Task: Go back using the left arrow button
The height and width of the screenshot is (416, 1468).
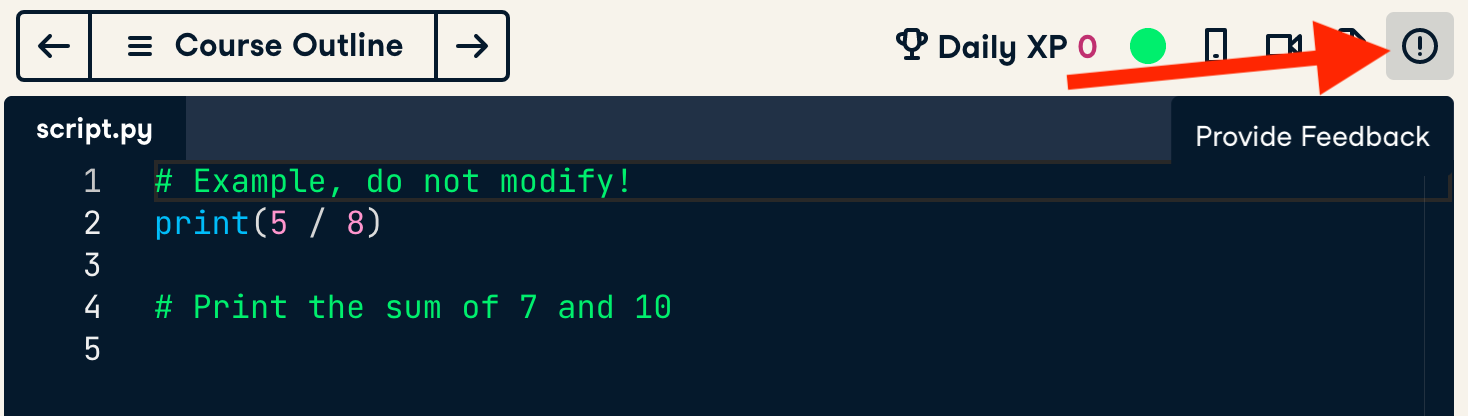Action: tap(53, 46)
